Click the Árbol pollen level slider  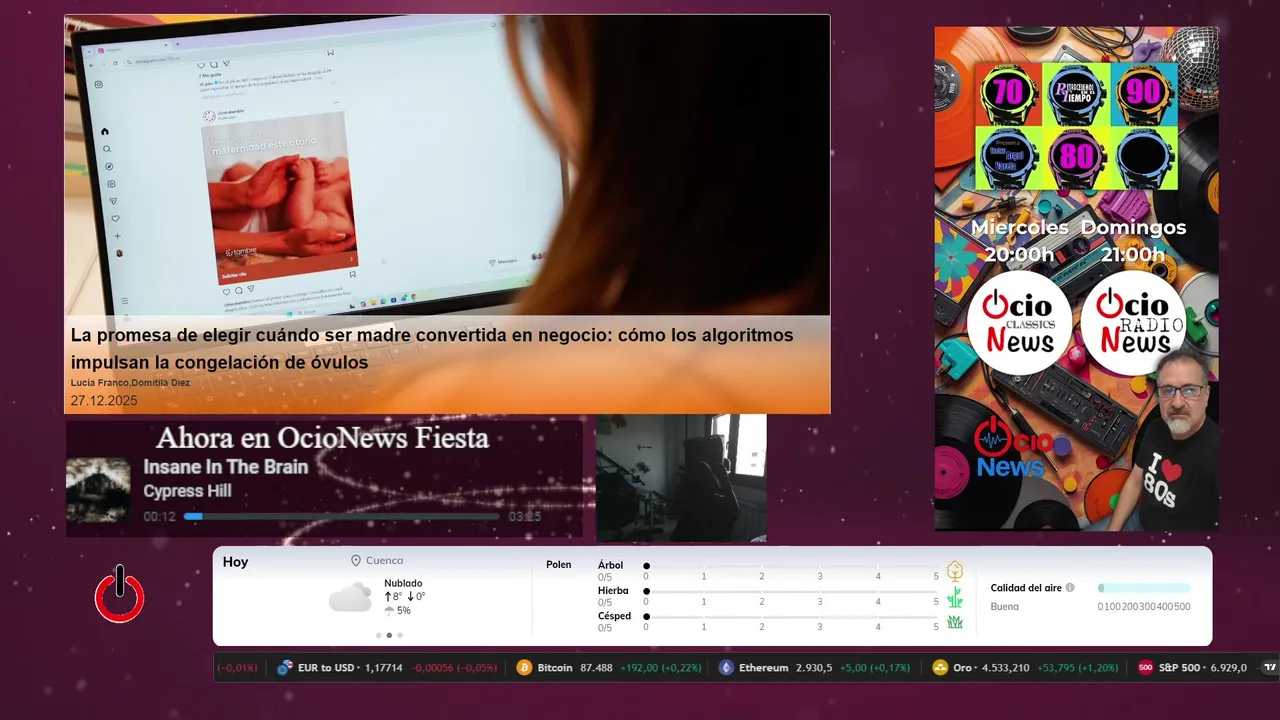792,566
